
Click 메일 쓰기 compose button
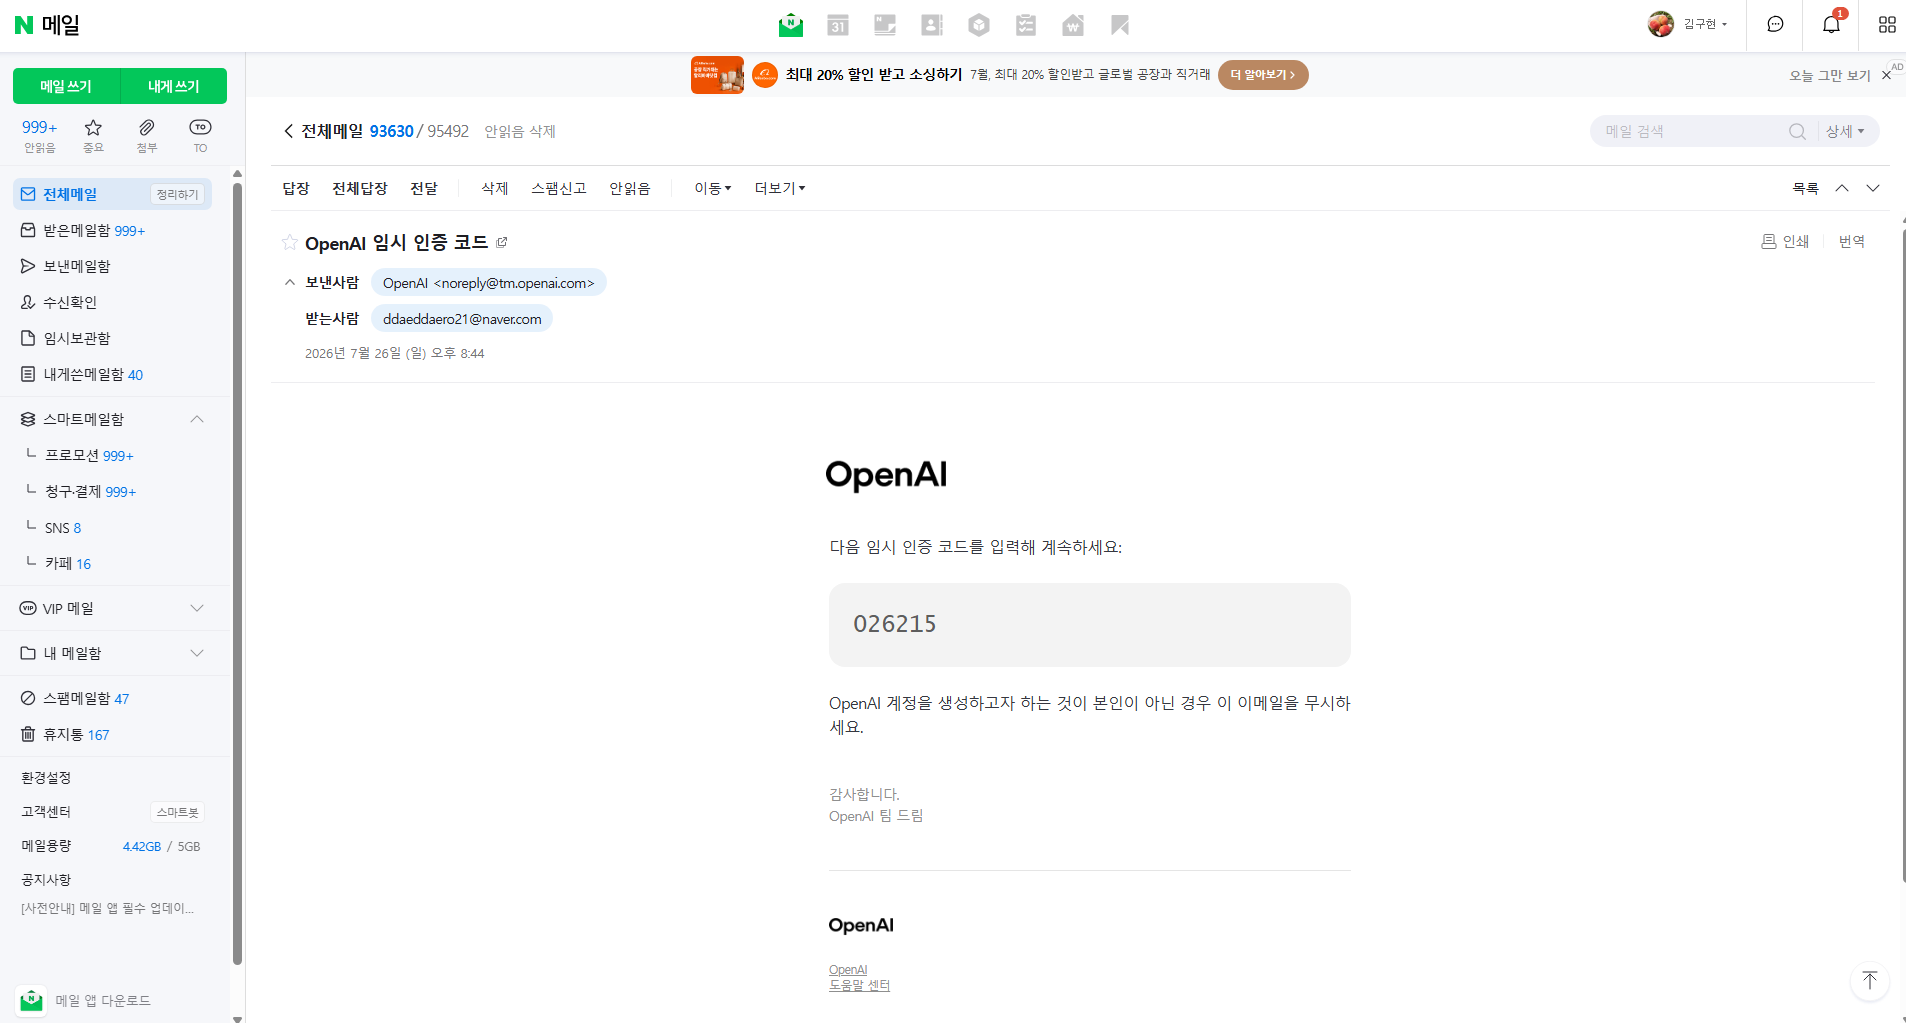pos(66,86)
